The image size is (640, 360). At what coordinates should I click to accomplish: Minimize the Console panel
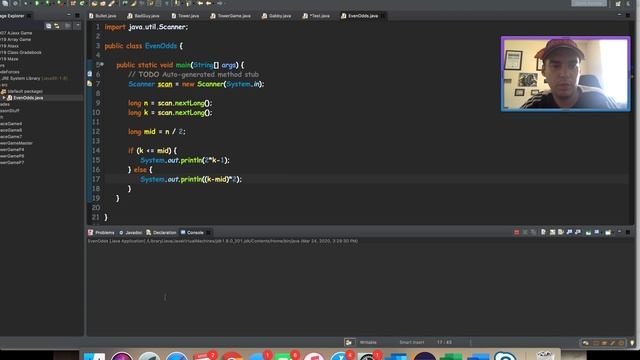tap(619, 232)
